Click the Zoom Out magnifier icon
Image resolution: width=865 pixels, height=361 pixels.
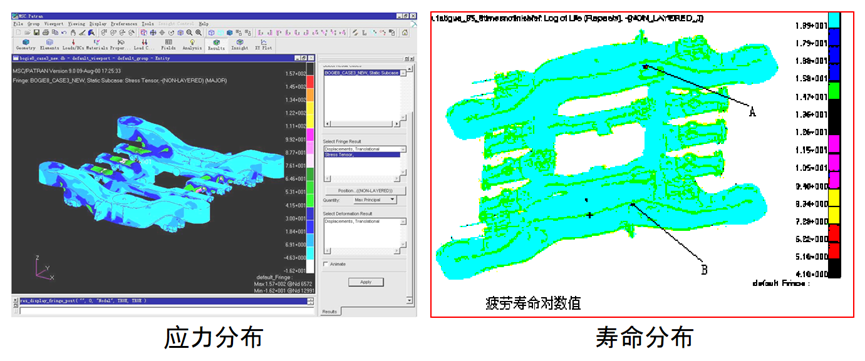pos(198,33)
